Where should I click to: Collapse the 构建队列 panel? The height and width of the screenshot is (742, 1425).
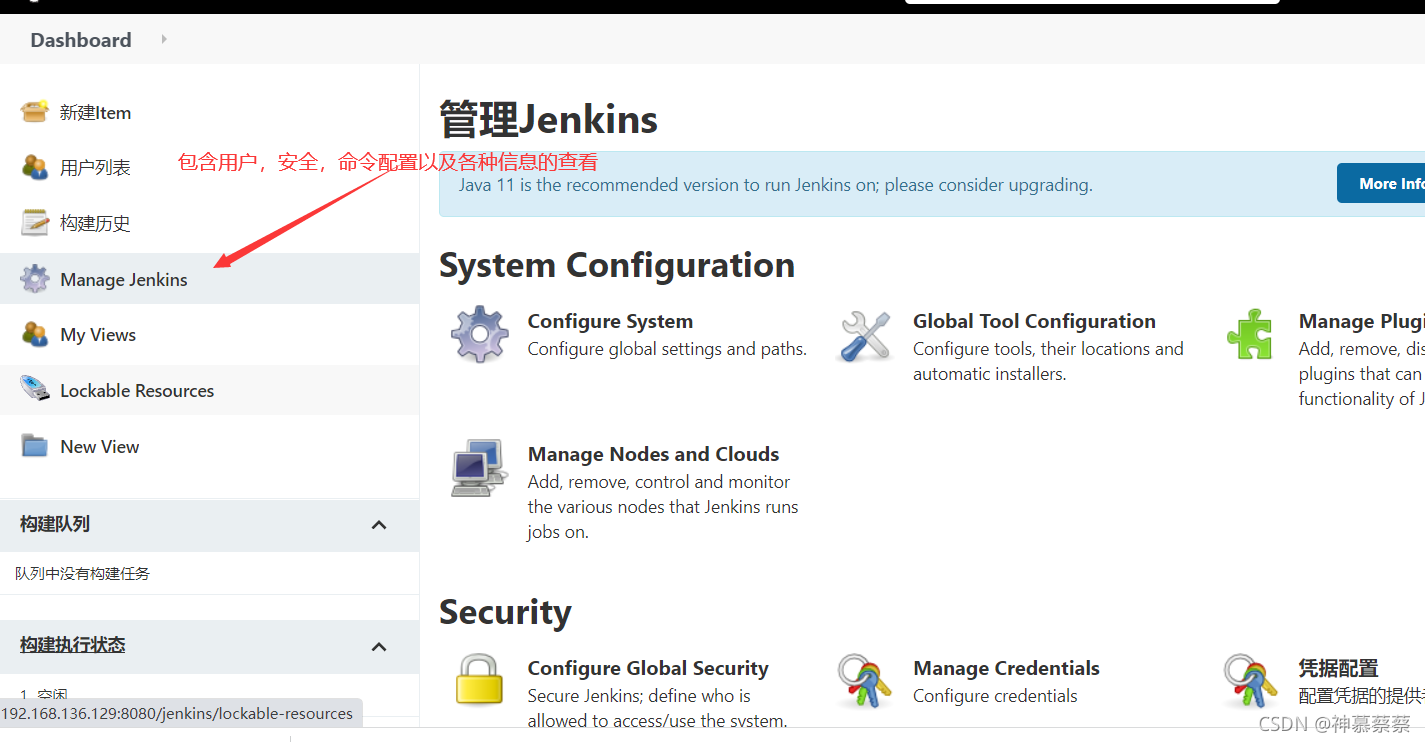click(379, 525)
